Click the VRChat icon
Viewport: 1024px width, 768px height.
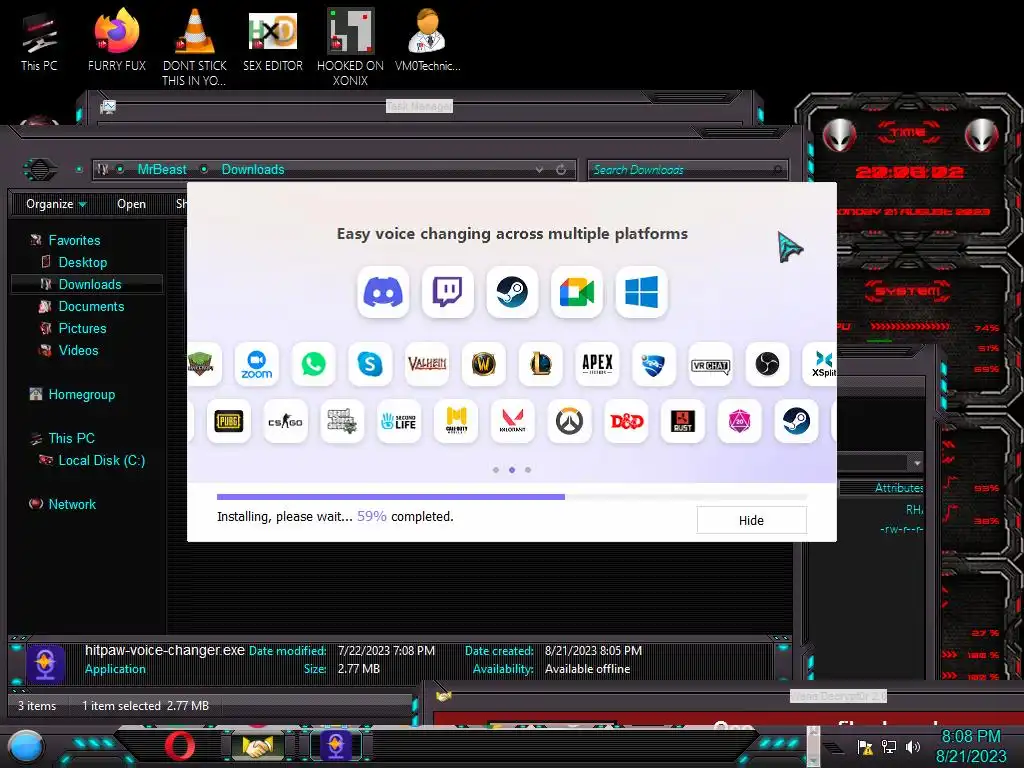(x=711, y=364)
